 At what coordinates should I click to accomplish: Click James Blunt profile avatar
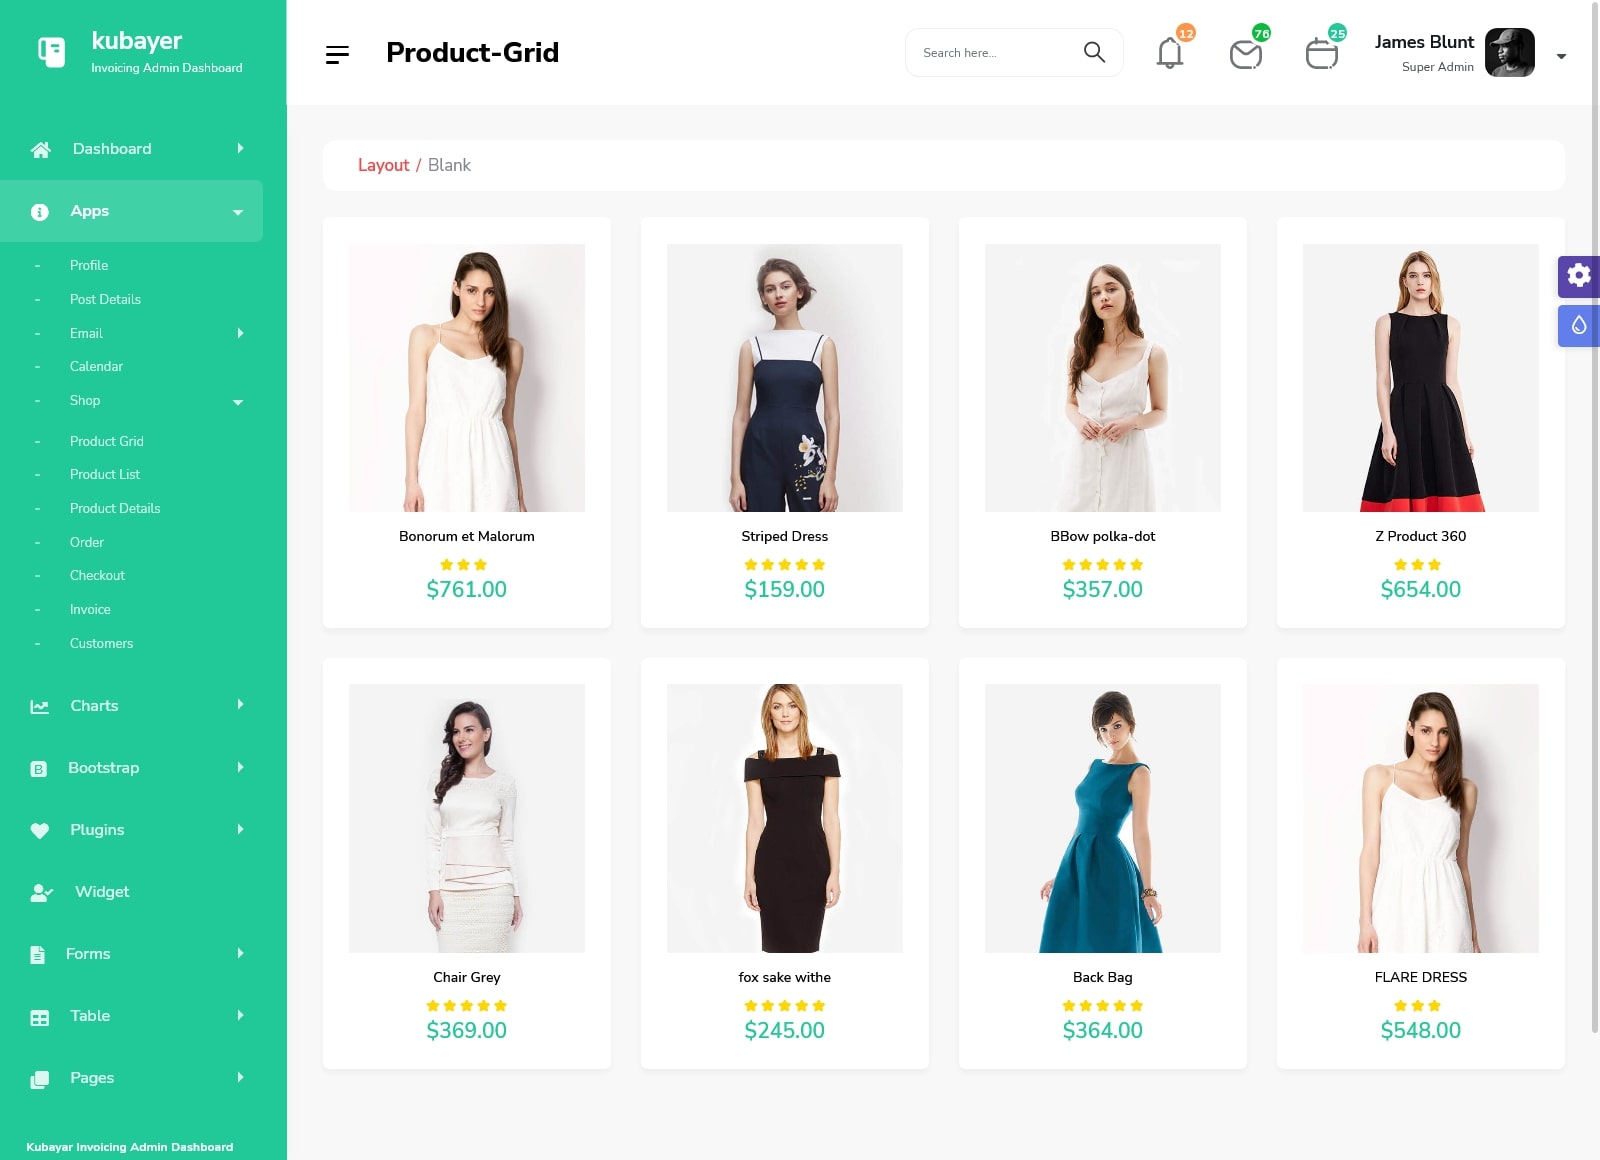(x=1510, y=53)
